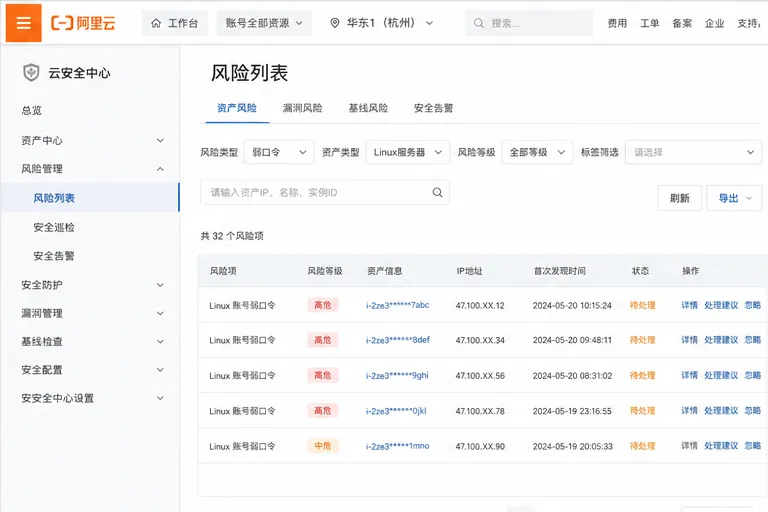The height and width of the screenshot is (512, 768).
Task: Click the home icon beside 工作台
Action: click(x=156, y=23)
